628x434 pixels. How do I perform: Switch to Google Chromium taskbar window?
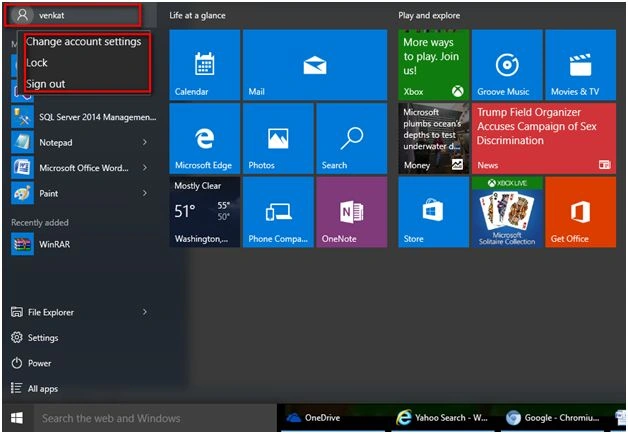coord(553,418)
